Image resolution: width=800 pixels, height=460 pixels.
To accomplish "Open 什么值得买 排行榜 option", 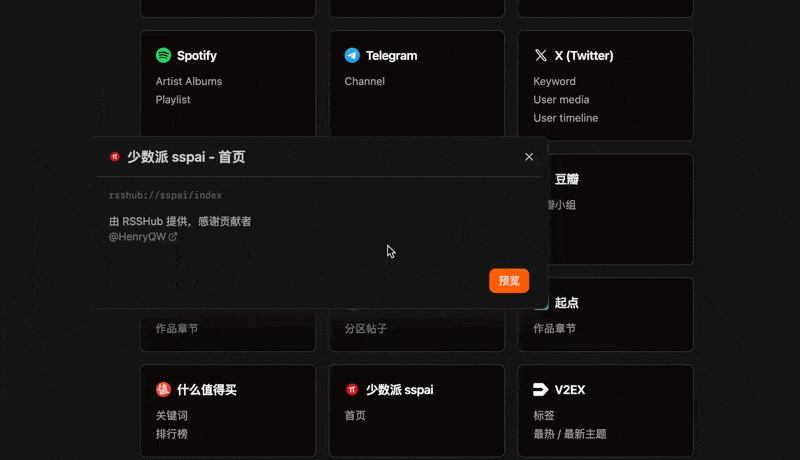I will point(172,434).
